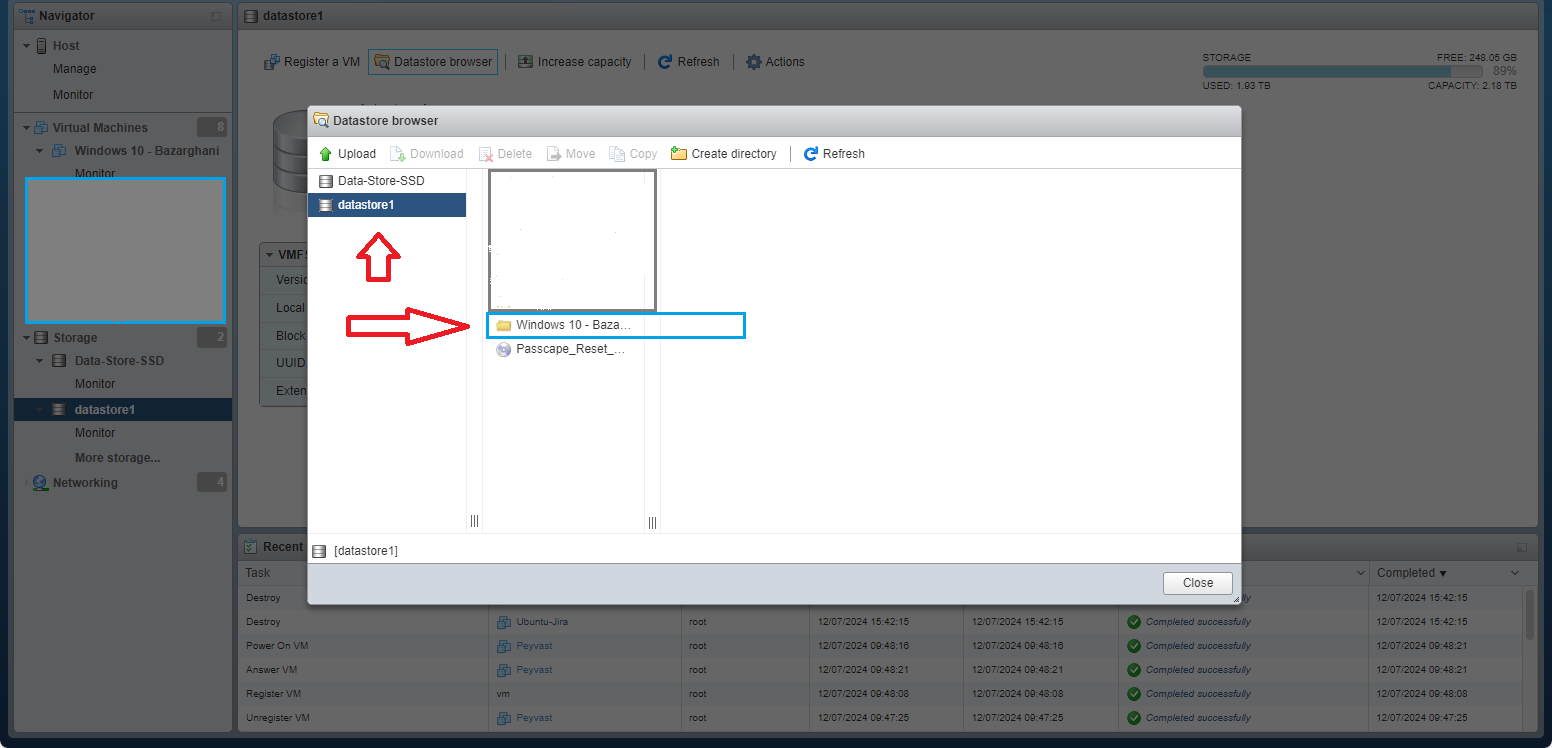Click the Virtual Machines icon in Navigator
The width and height of the screenshot is (1552, 748).
[41, 128]
